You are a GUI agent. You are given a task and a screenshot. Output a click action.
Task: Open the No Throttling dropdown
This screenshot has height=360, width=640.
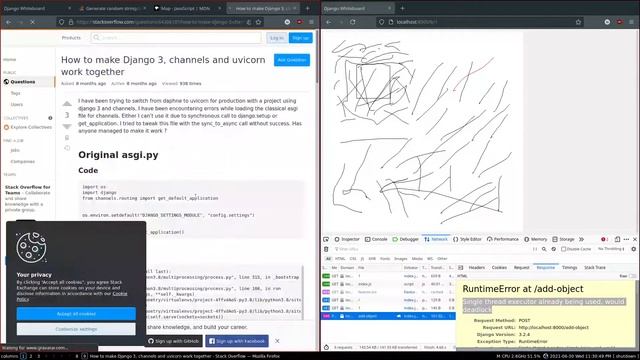click(611, 249)
